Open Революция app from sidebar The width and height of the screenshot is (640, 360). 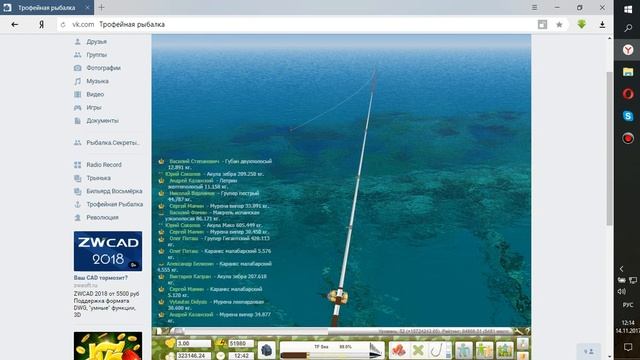pyautogui.click(x=102, y=218)
